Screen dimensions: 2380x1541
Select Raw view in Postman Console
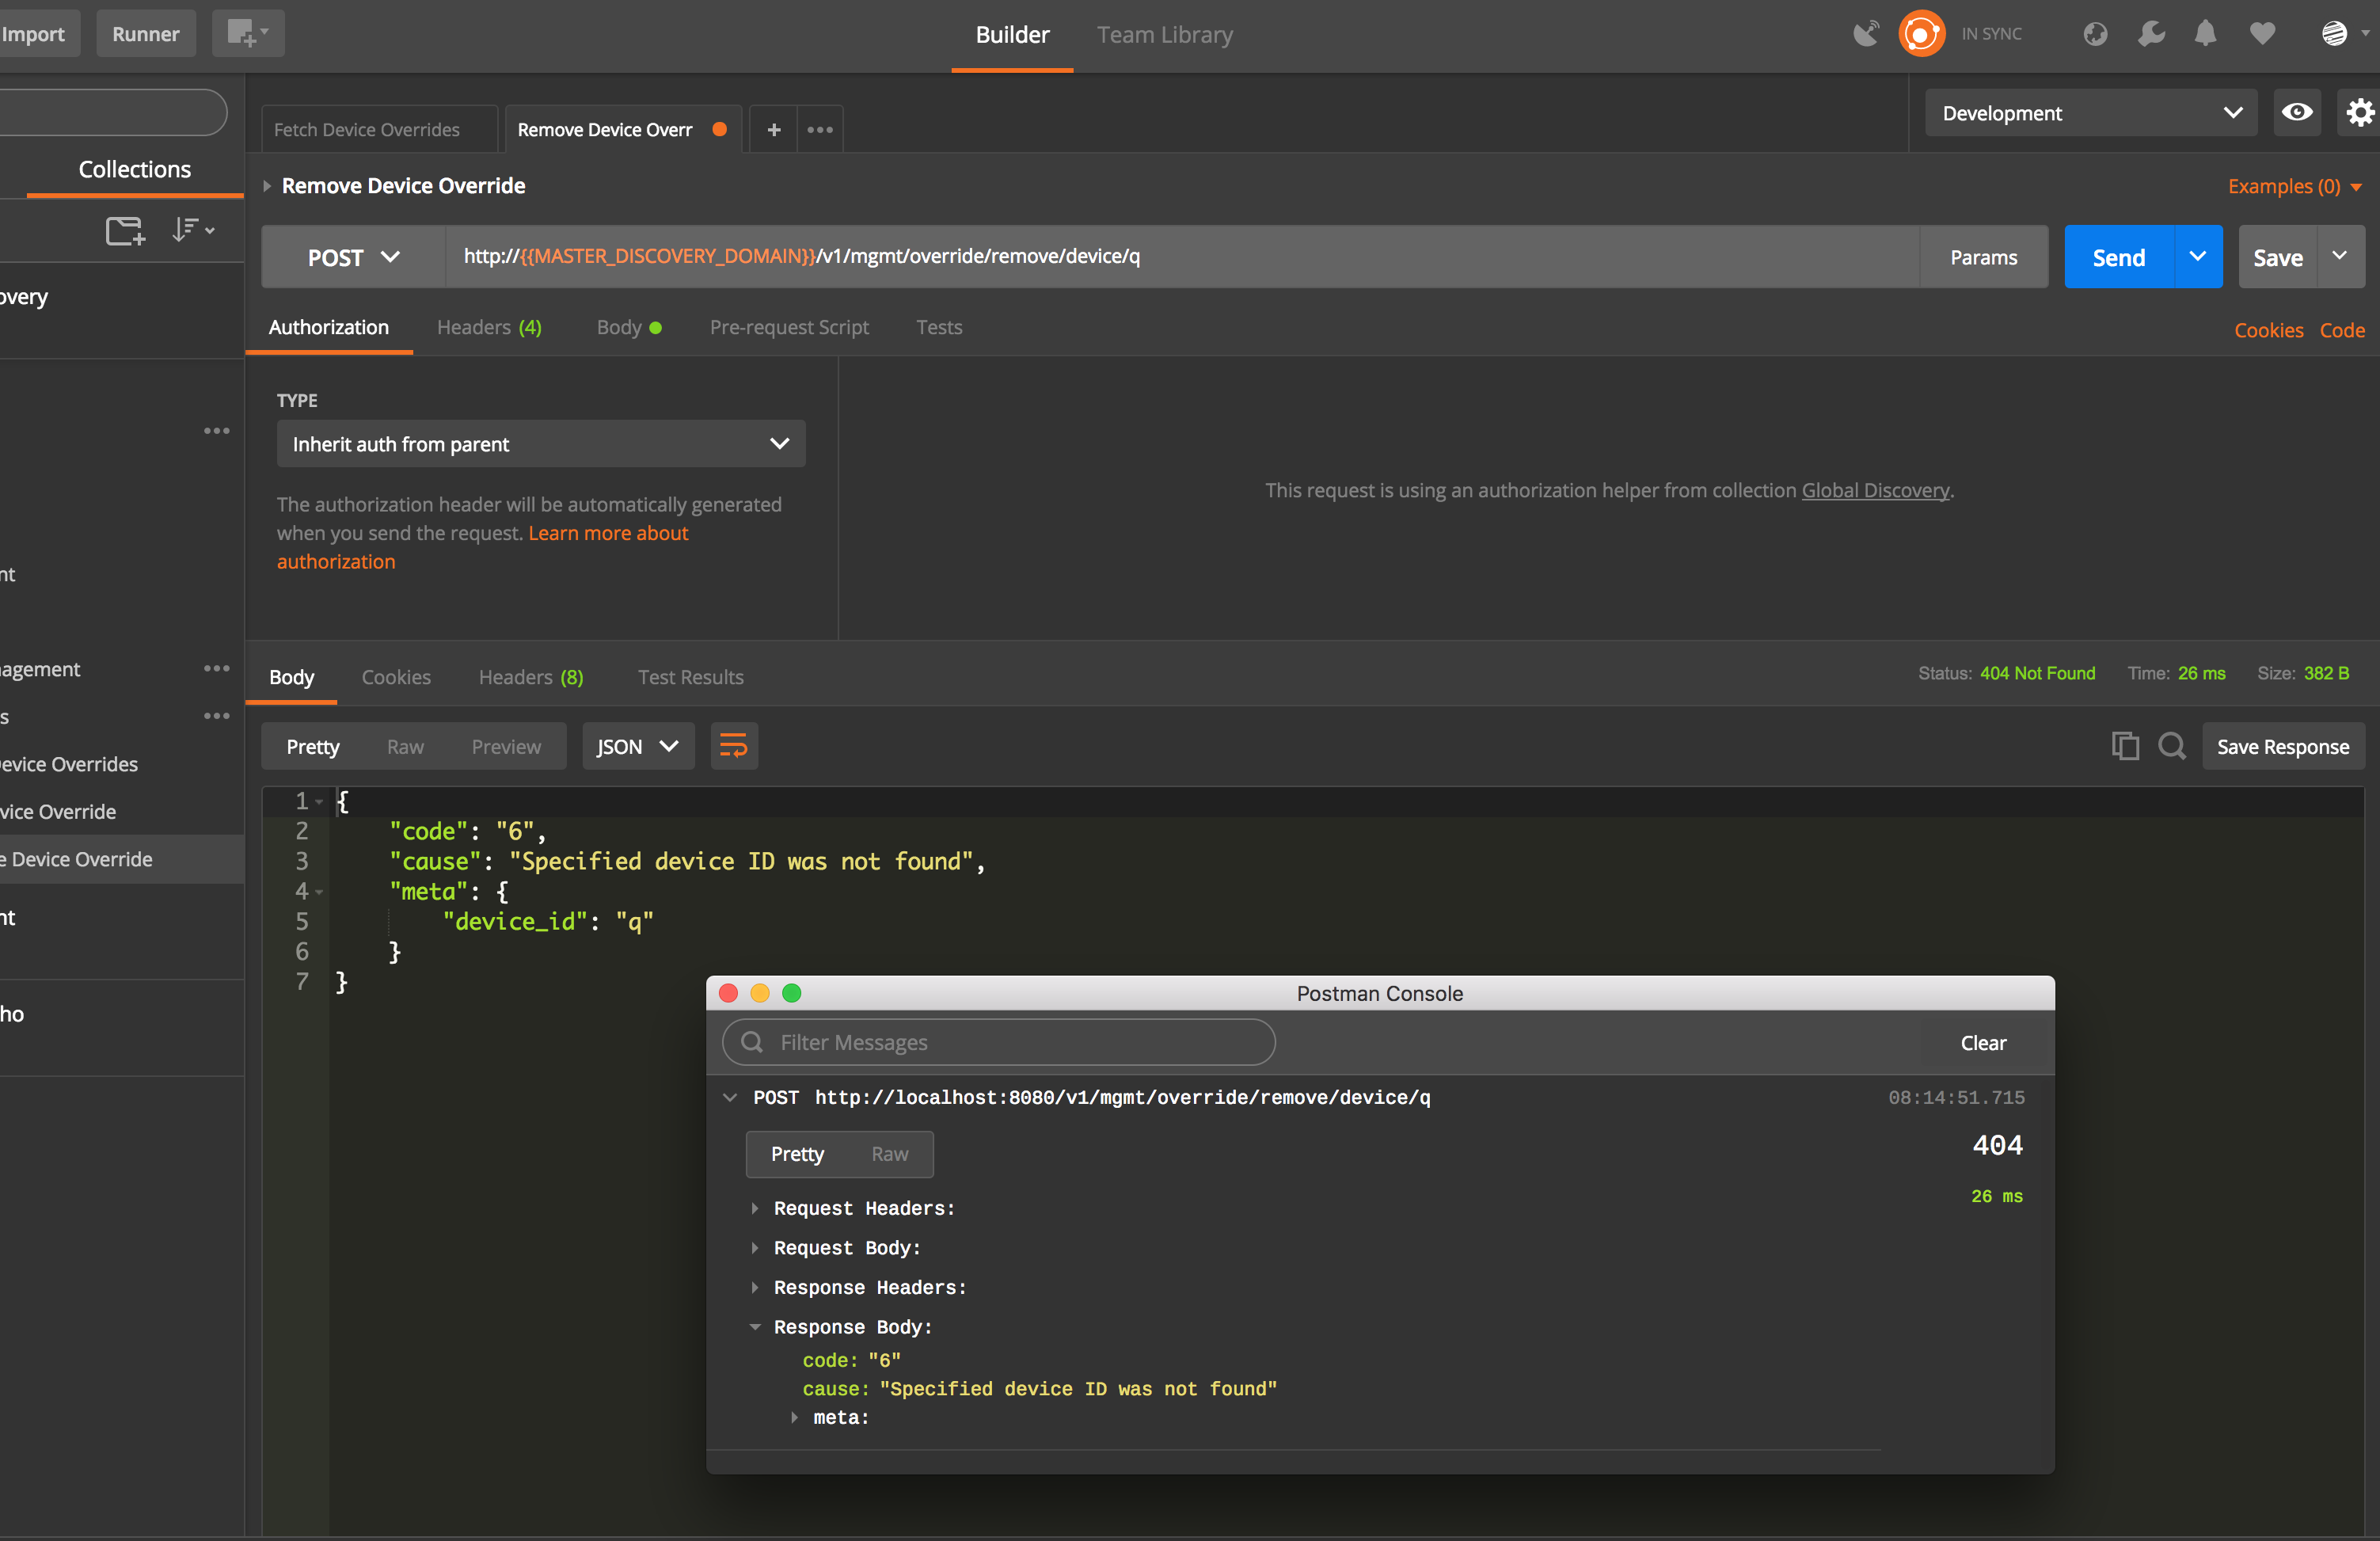coord(889,1154)
